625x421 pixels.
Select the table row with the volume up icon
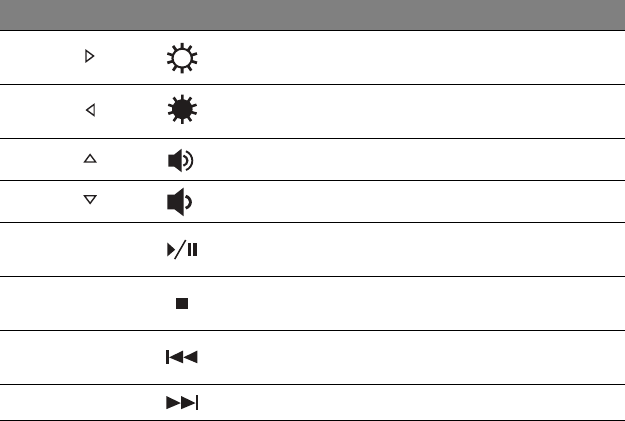[x=400, y=160]
